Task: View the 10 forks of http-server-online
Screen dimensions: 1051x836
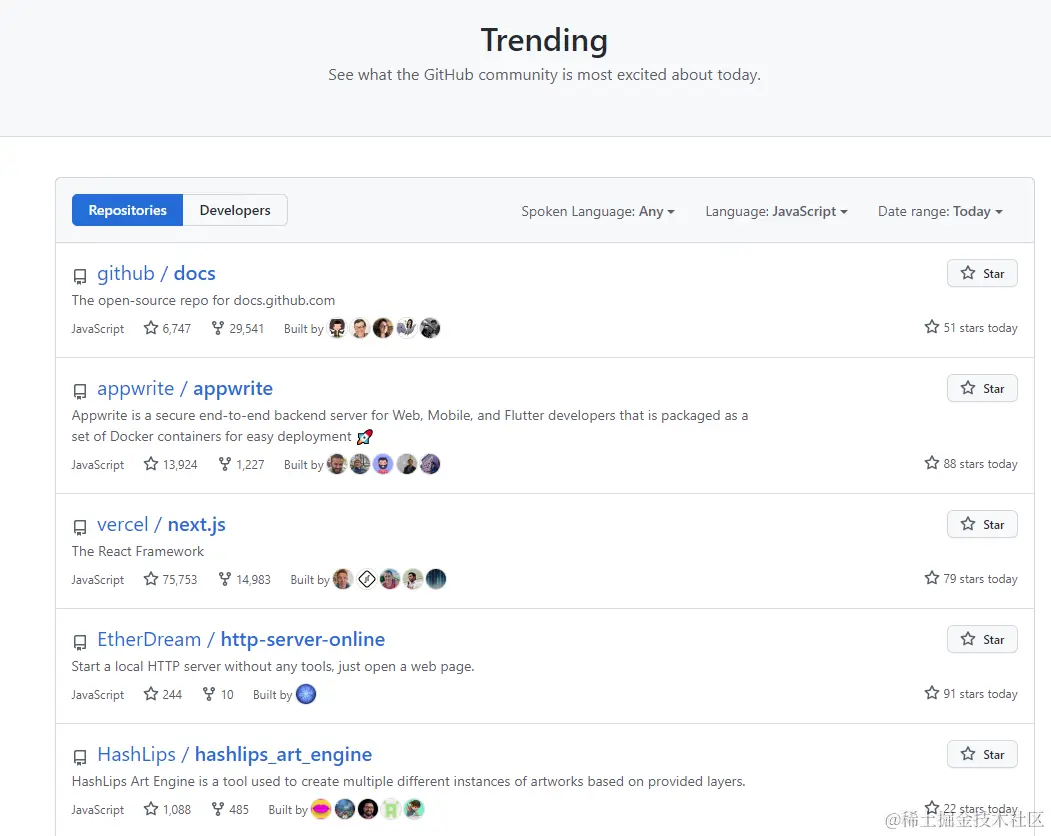Action: click(219, 695)
